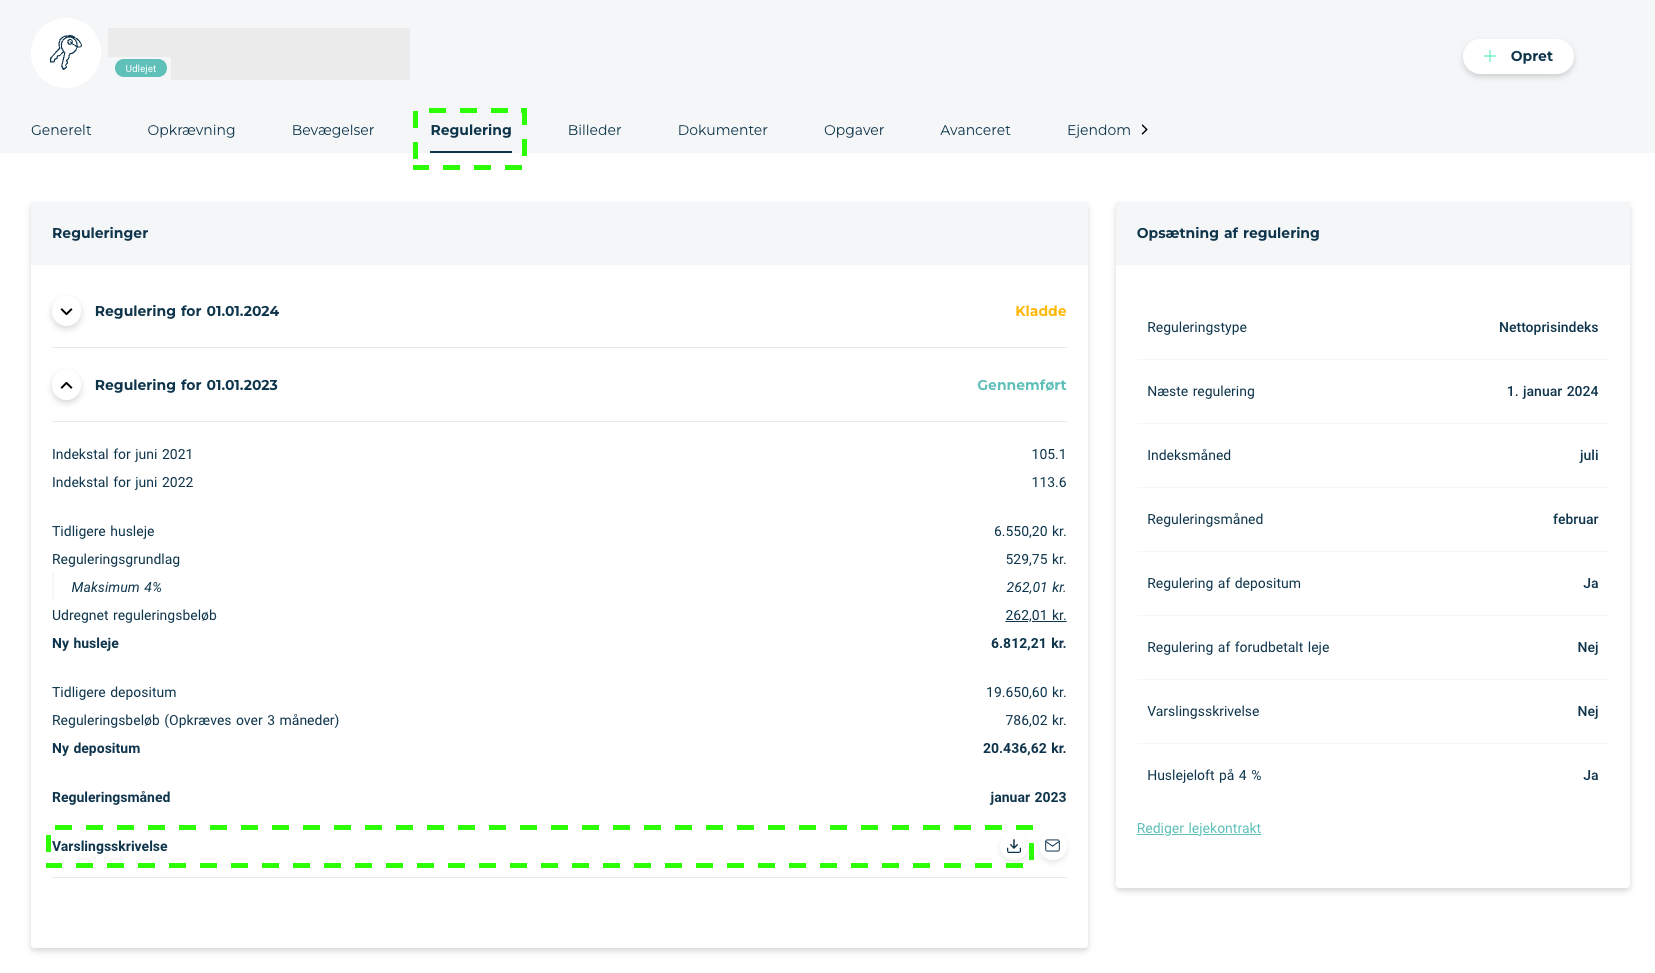
Task: Click Reguleringstype value Nettoprisindeks
Action: pyautogui.click(x=1548, y=327)
